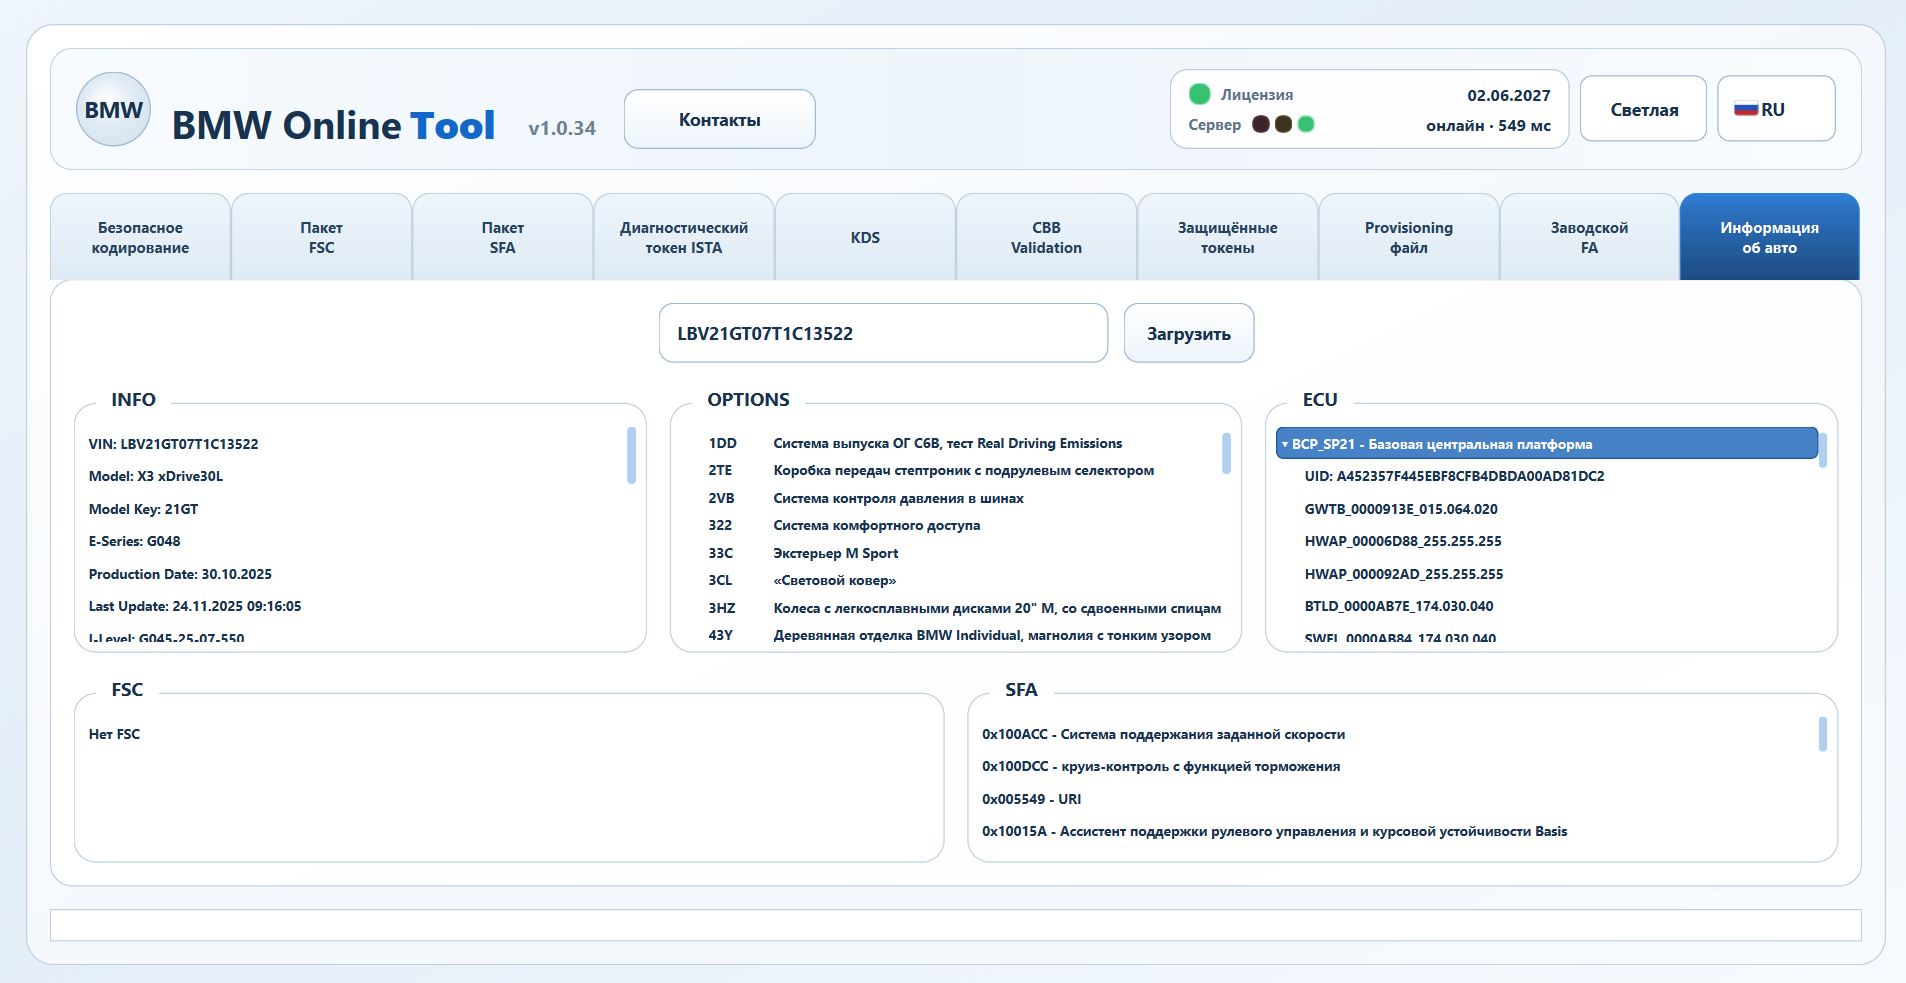
Task: Switch to the Пакет FSC tab
Action: point(321,238)
